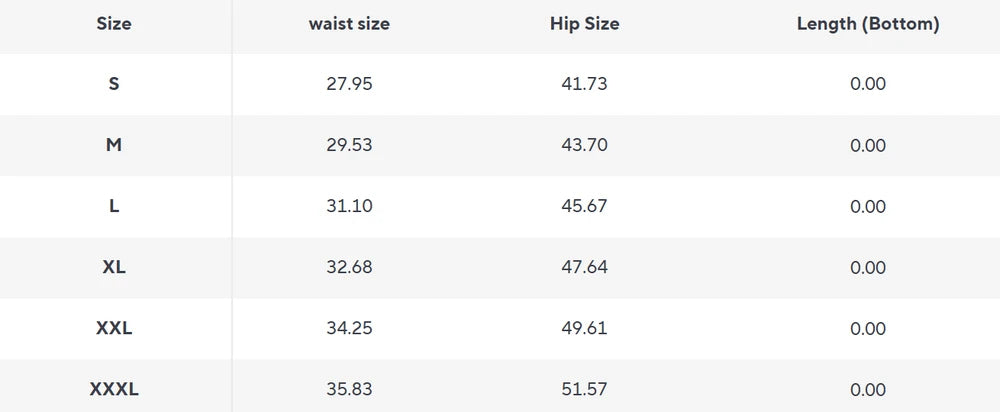Select the XXL size row label
The height and width of the screenshot is (412, 1000).
tap(114, 328)
